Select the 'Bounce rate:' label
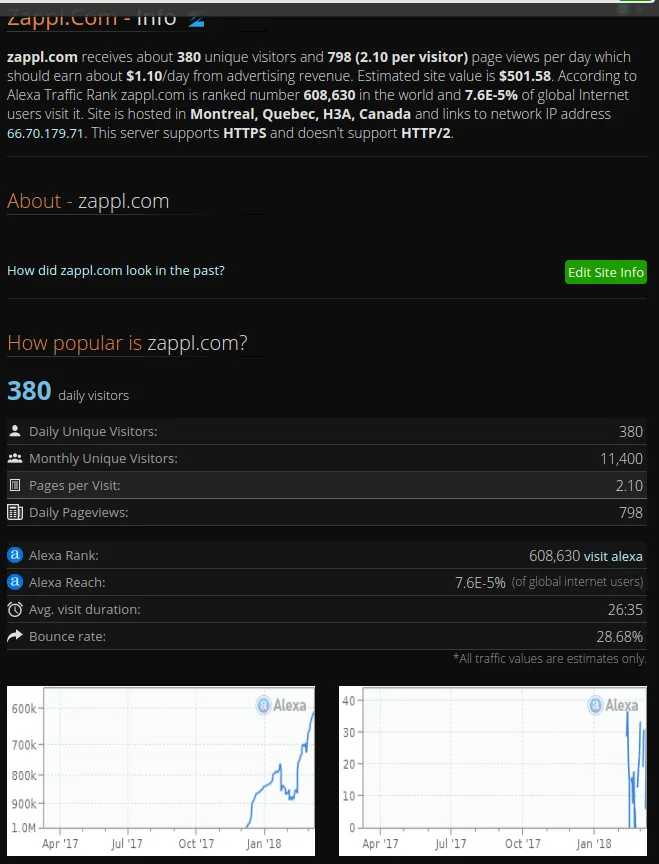The width and height of the screenshot is (659, 864). pyautogui.click(x=67, y=636)
